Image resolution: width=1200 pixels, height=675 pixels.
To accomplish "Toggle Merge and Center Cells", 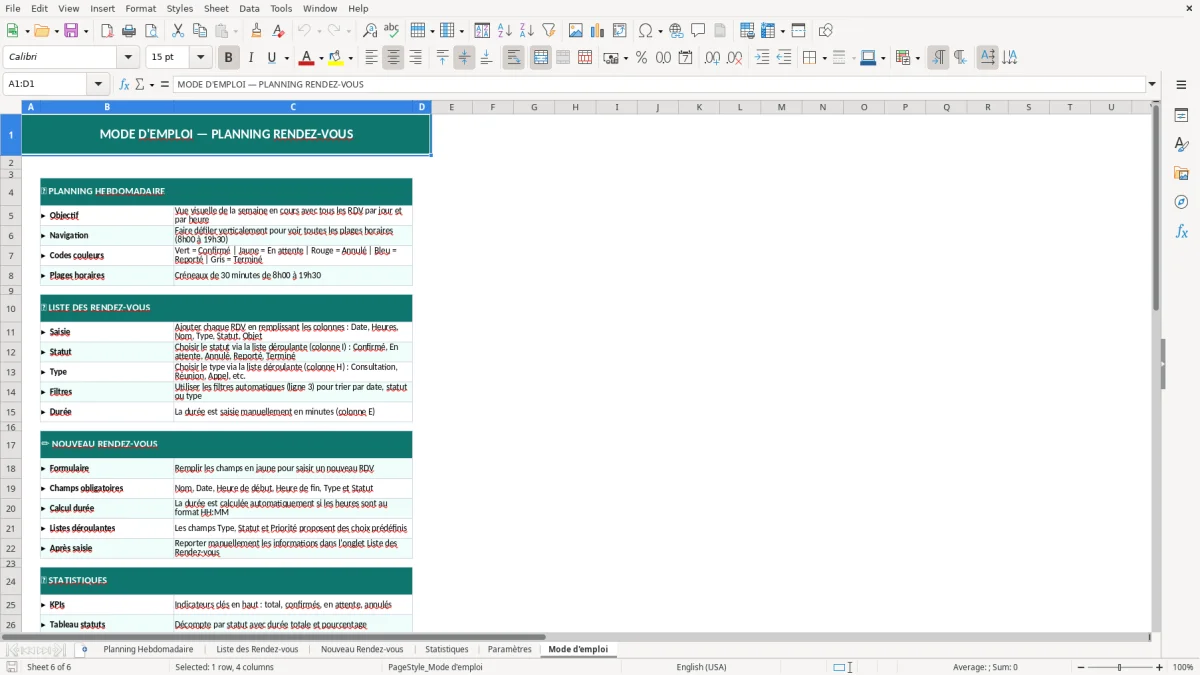I will pos(540,58).
